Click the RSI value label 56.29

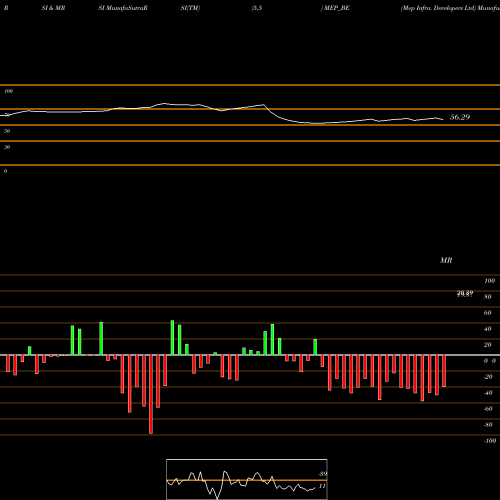coord(460,117)
